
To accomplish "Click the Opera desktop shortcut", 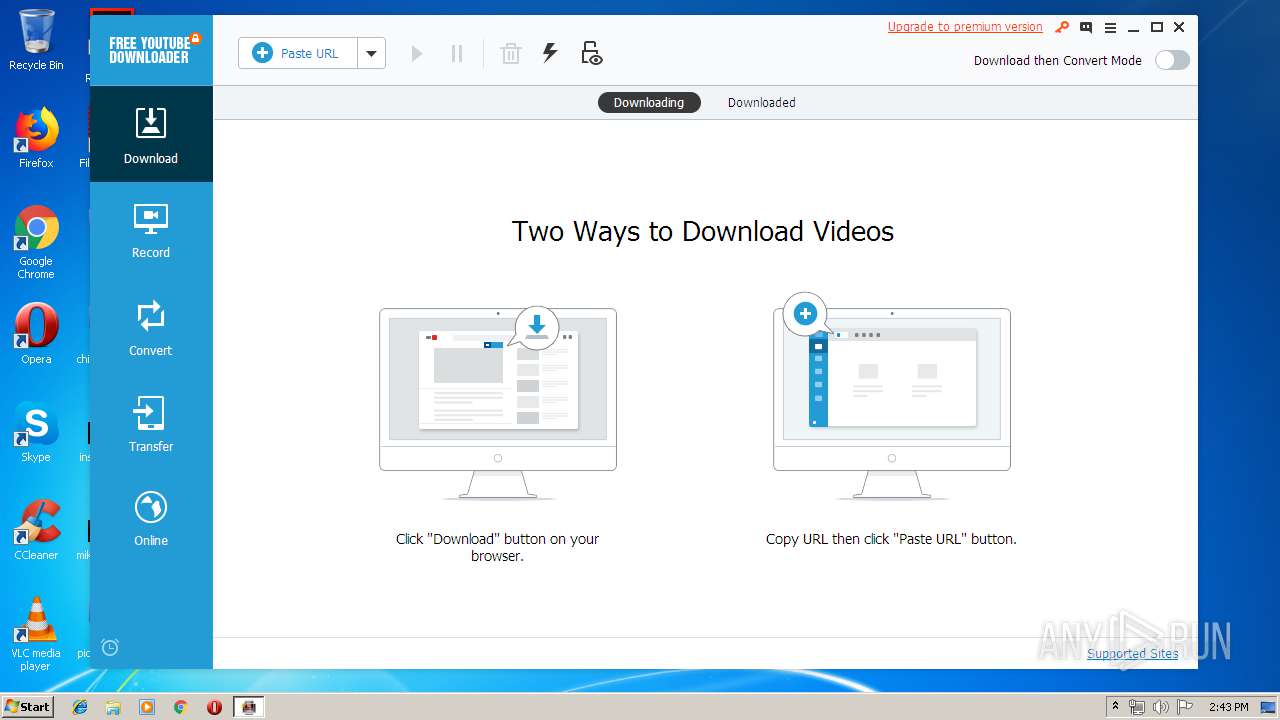I will point(36,334).
